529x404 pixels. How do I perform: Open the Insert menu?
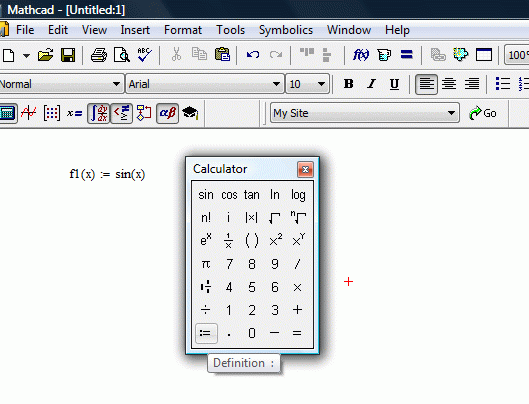135,30
